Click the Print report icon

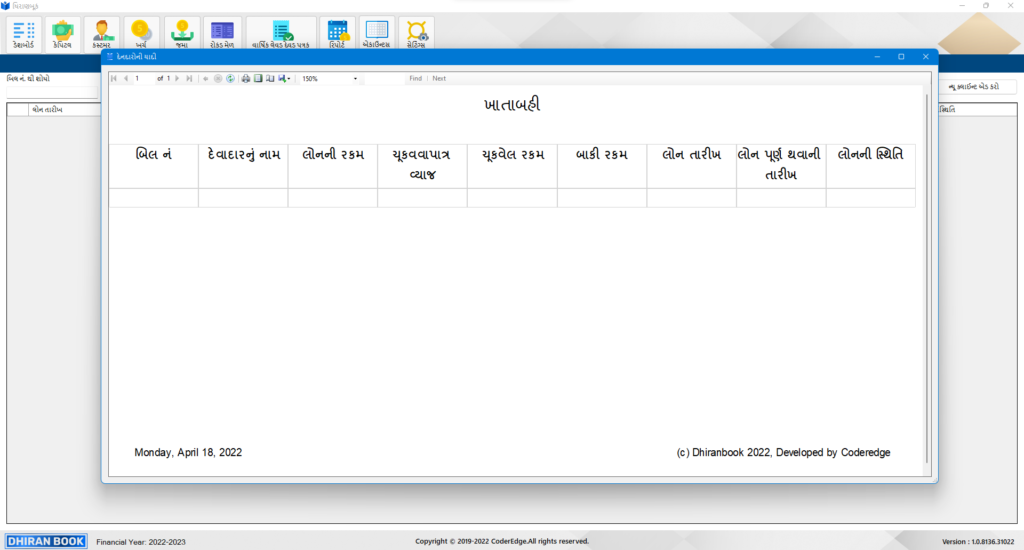coord(246,78)
